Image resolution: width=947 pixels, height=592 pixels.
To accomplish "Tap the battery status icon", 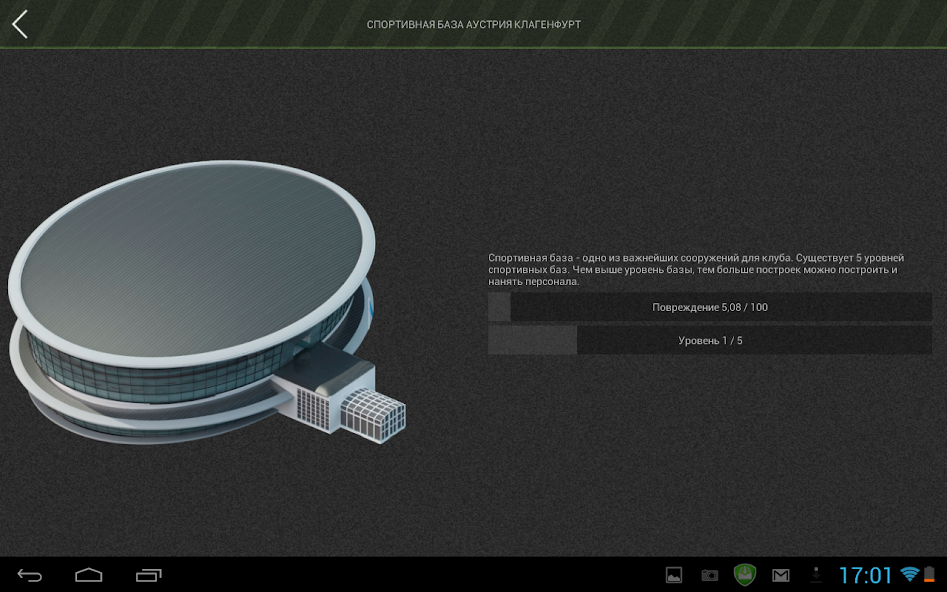I will tap(932, 574).
